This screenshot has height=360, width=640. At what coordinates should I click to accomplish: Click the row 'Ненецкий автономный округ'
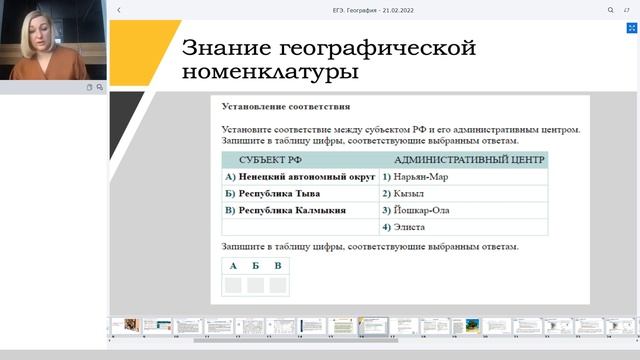click(300, 177)
